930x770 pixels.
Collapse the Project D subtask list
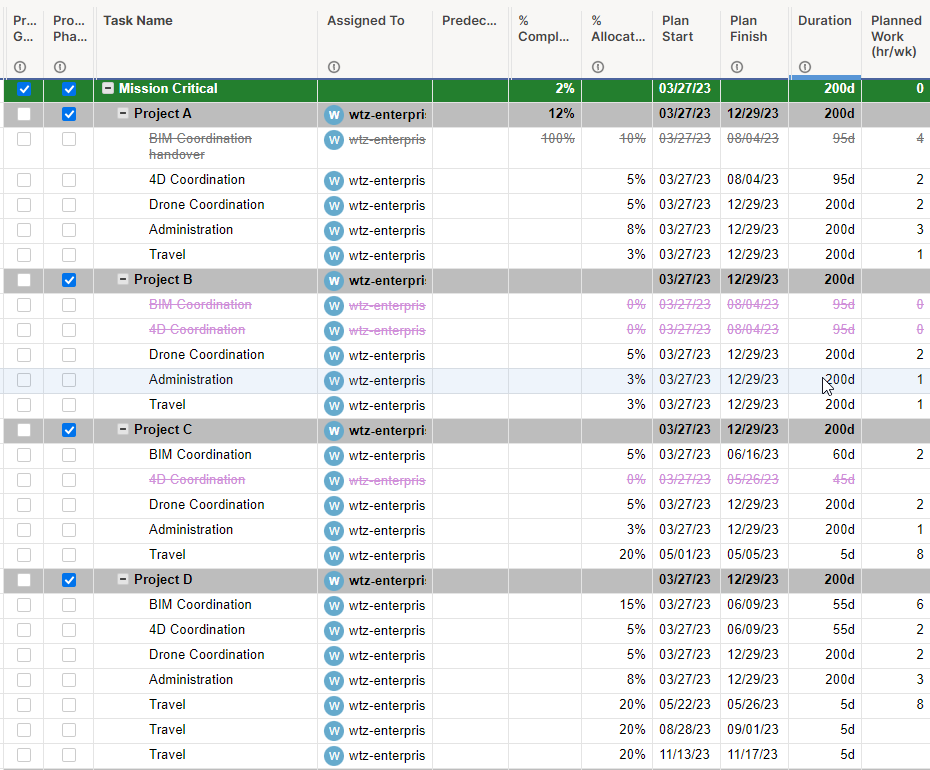pos(124,580)
